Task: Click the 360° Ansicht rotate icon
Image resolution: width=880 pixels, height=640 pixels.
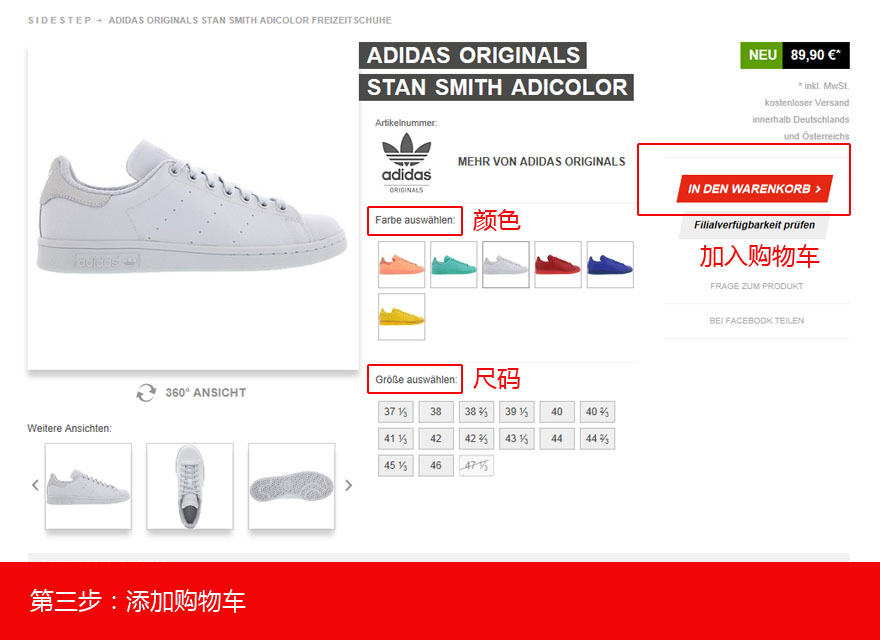Action: pyautogui.click(x=146, y=392)
